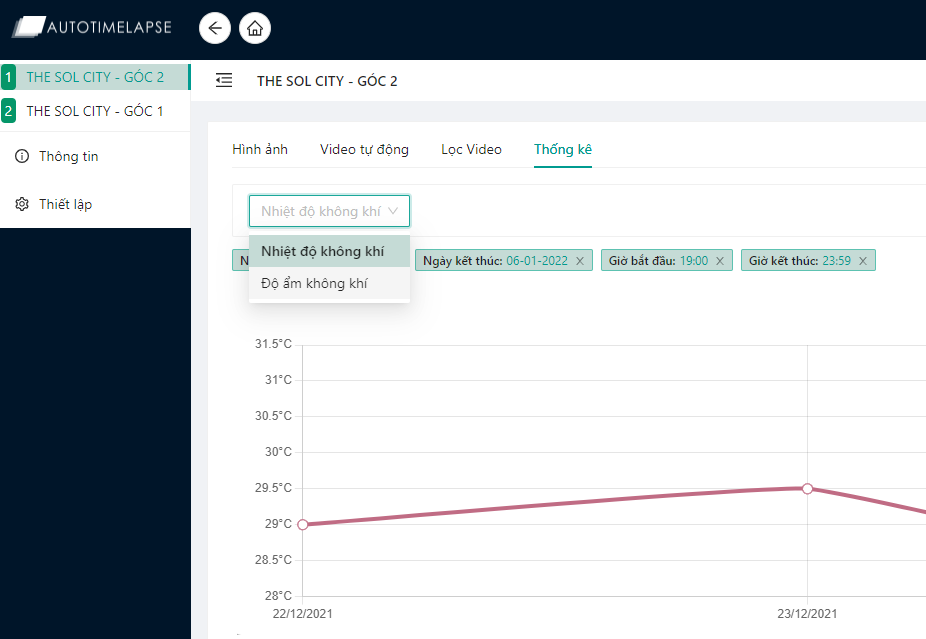
Task: Click the info icon beside Thông tin
Action: tap(22, 156)
